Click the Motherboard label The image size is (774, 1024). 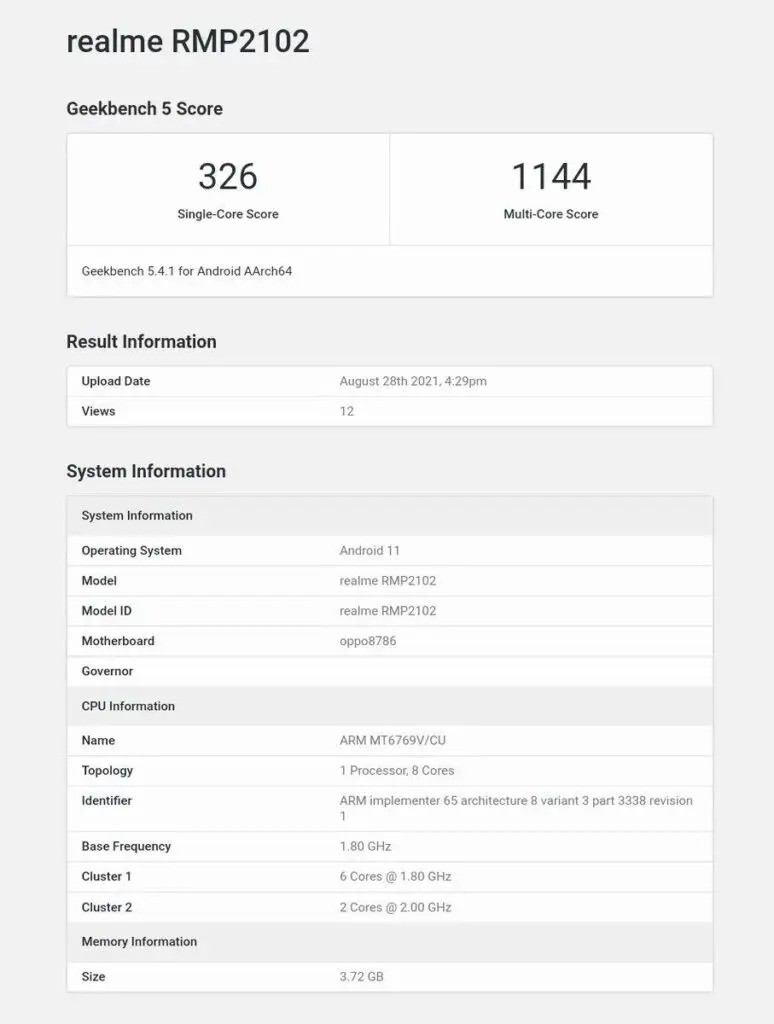[118, 641]
